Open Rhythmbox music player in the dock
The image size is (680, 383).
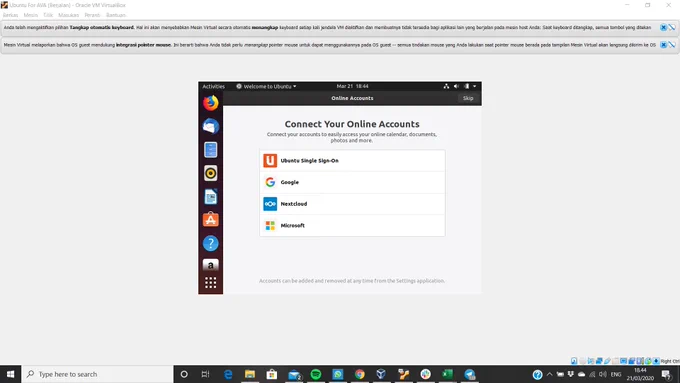click(x=211, y=173)
